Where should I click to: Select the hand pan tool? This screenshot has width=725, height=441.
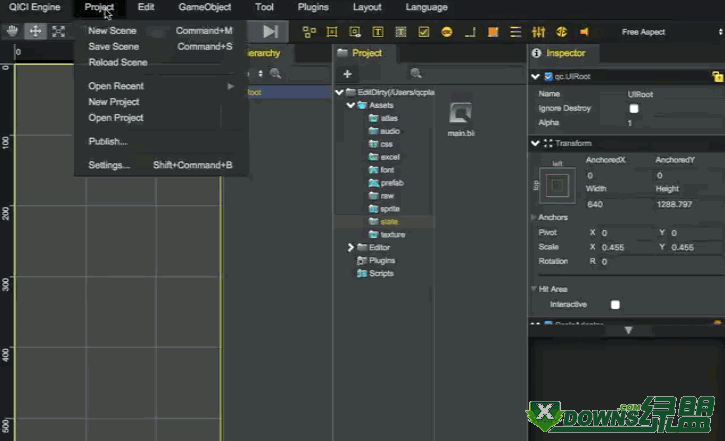pos(12,31)
